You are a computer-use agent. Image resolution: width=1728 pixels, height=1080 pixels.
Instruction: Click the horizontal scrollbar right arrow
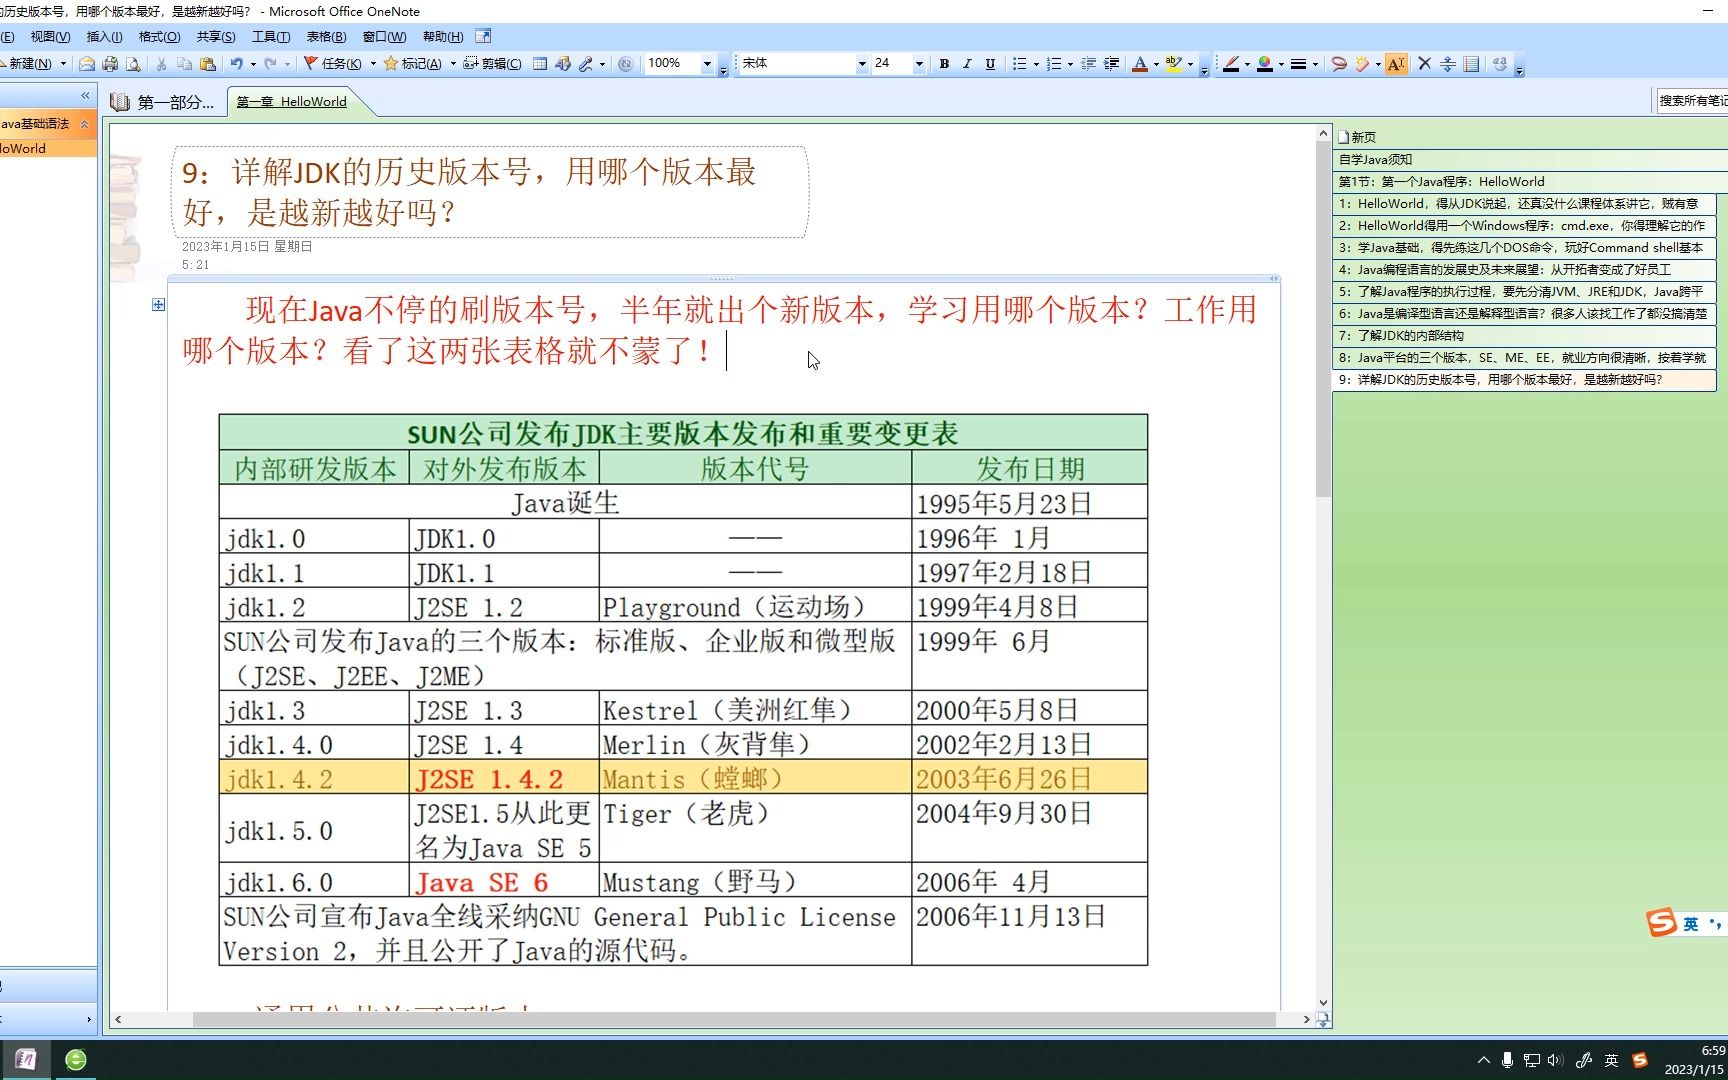pyautogui.click(x=1306, y=1020)
